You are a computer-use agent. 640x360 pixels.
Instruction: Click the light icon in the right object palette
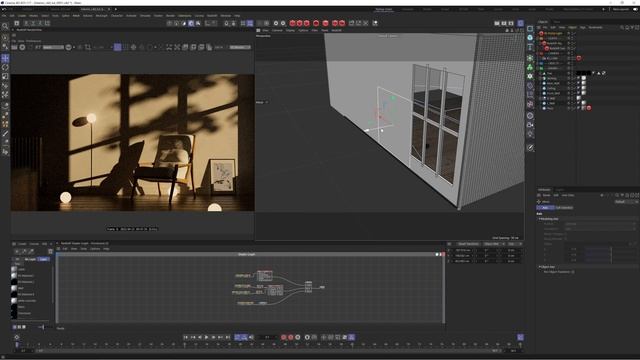[x=530, y=135]
